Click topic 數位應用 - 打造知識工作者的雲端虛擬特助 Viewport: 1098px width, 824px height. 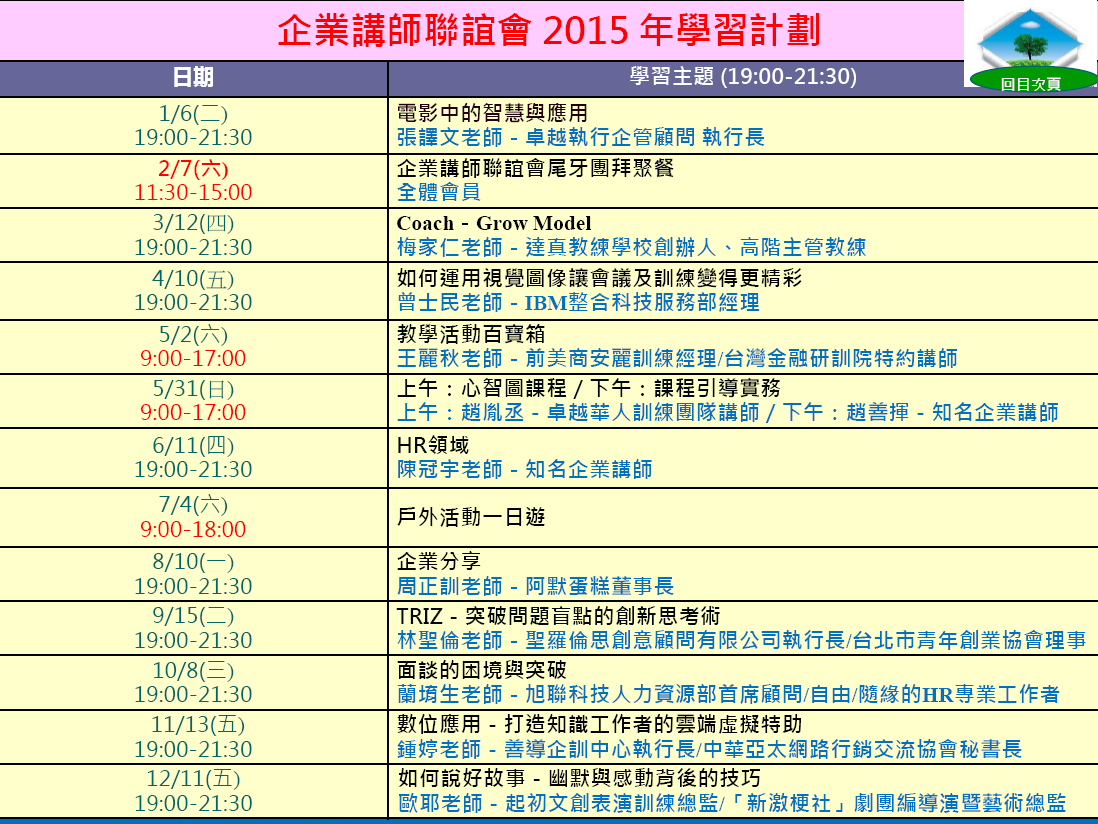[x=599, y=725]
